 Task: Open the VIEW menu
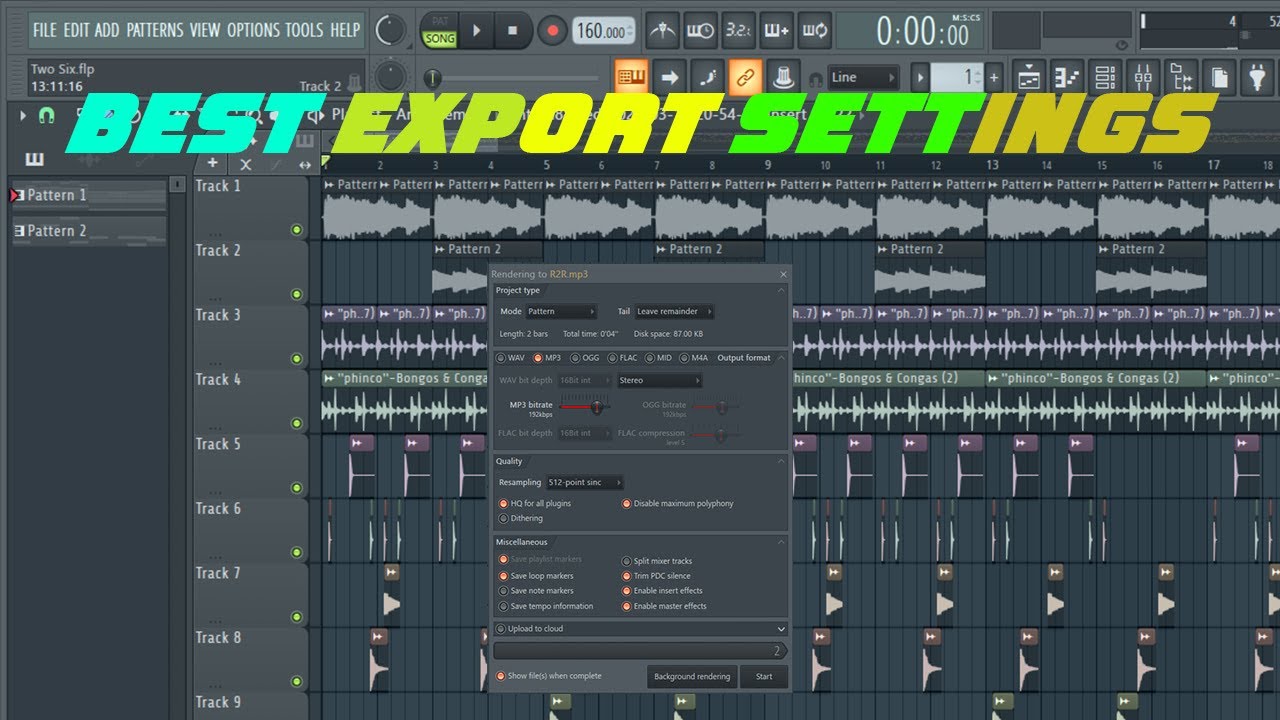coord(205,30)
